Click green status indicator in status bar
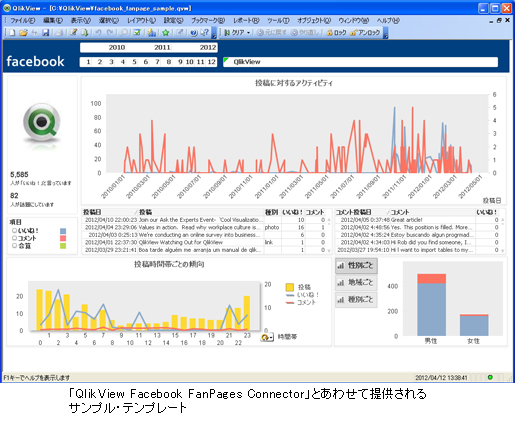 [490, 377]
